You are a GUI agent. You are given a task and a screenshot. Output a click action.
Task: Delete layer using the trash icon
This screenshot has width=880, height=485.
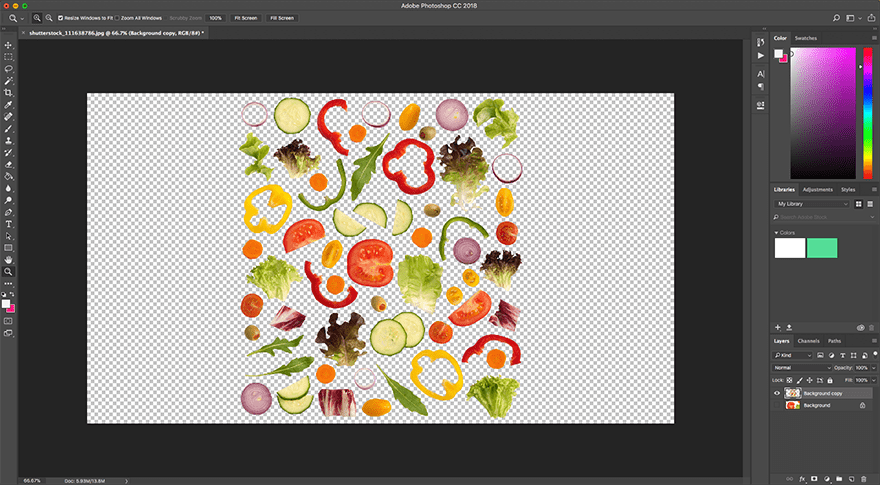pos(862,478)
